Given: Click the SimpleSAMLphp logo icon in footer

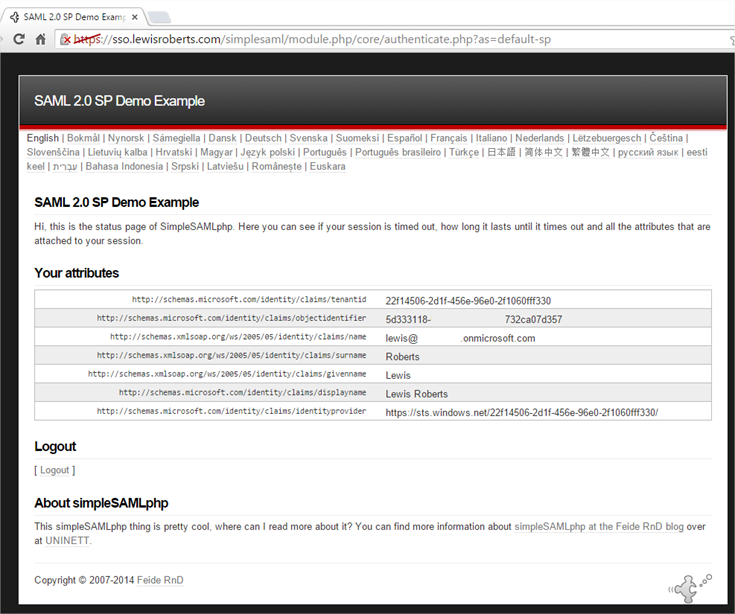Looking at the screenshot, I should [x=690, y=587].
